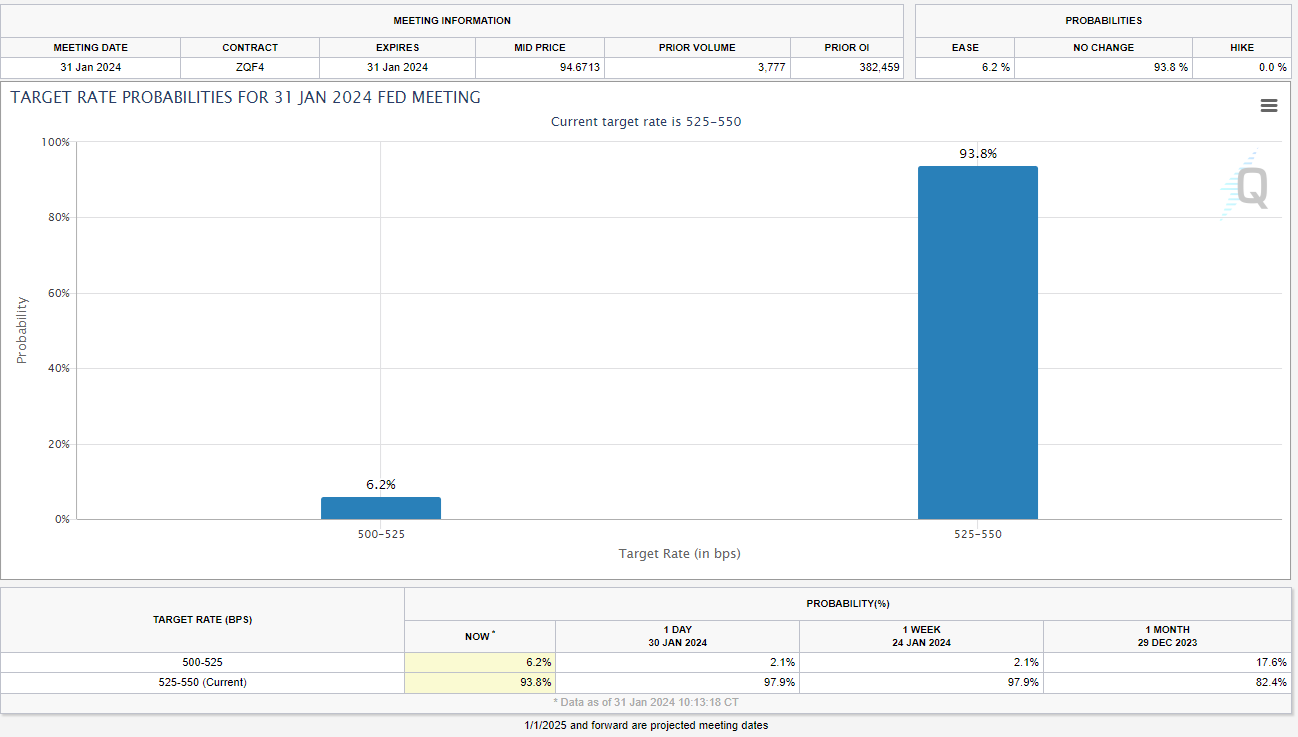The width and height of the screenshot is (1298, 737).
Task: Click the CONTRACT column header
Action: [250, 48]
